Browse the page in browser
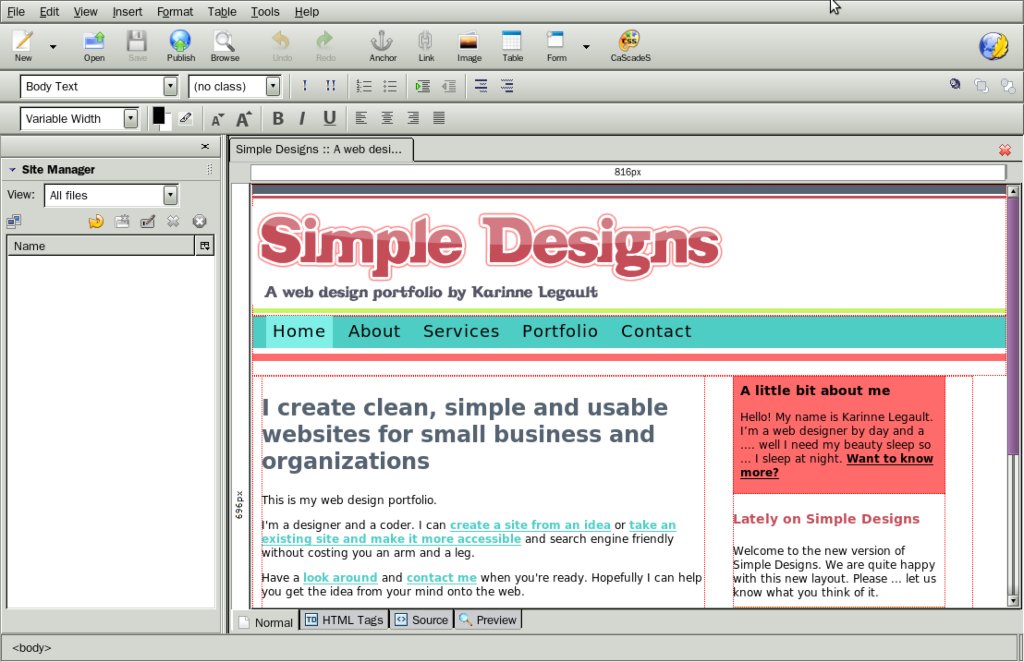 (x=225, y=46)
